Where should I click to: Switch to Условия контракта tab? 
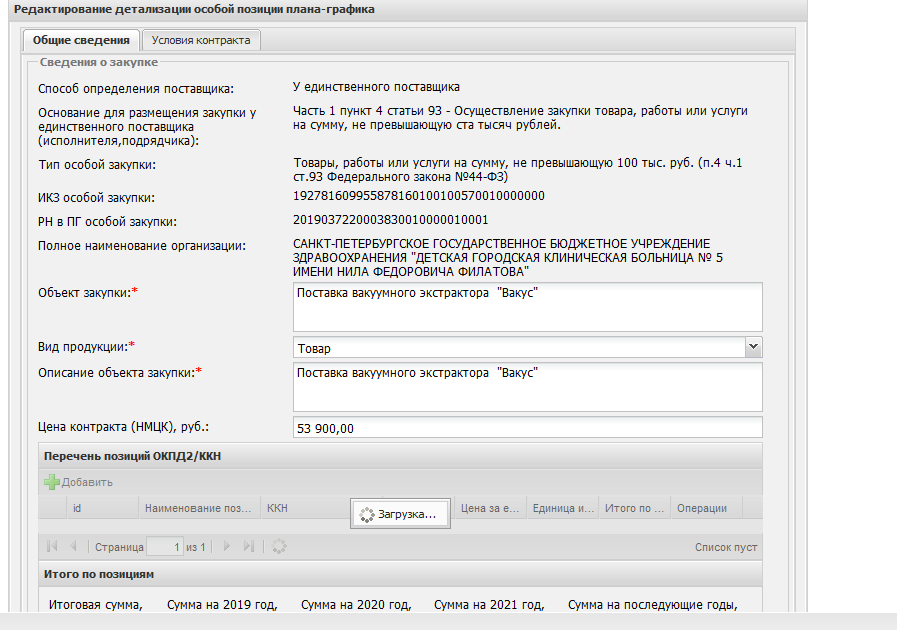(x=201, y=40)
